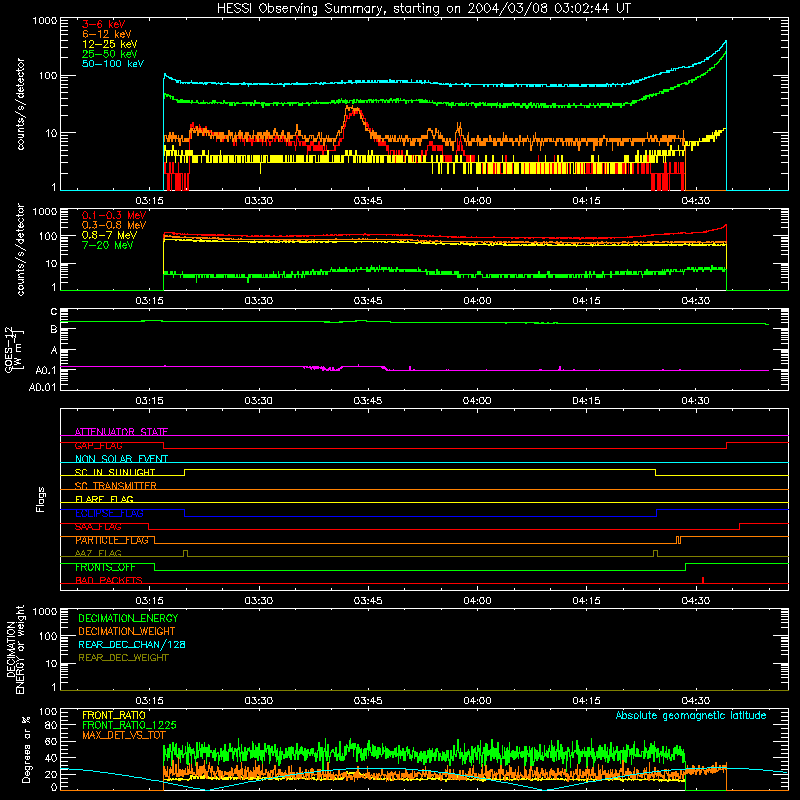Click the SAA_FLAG label

coord(98,527)
